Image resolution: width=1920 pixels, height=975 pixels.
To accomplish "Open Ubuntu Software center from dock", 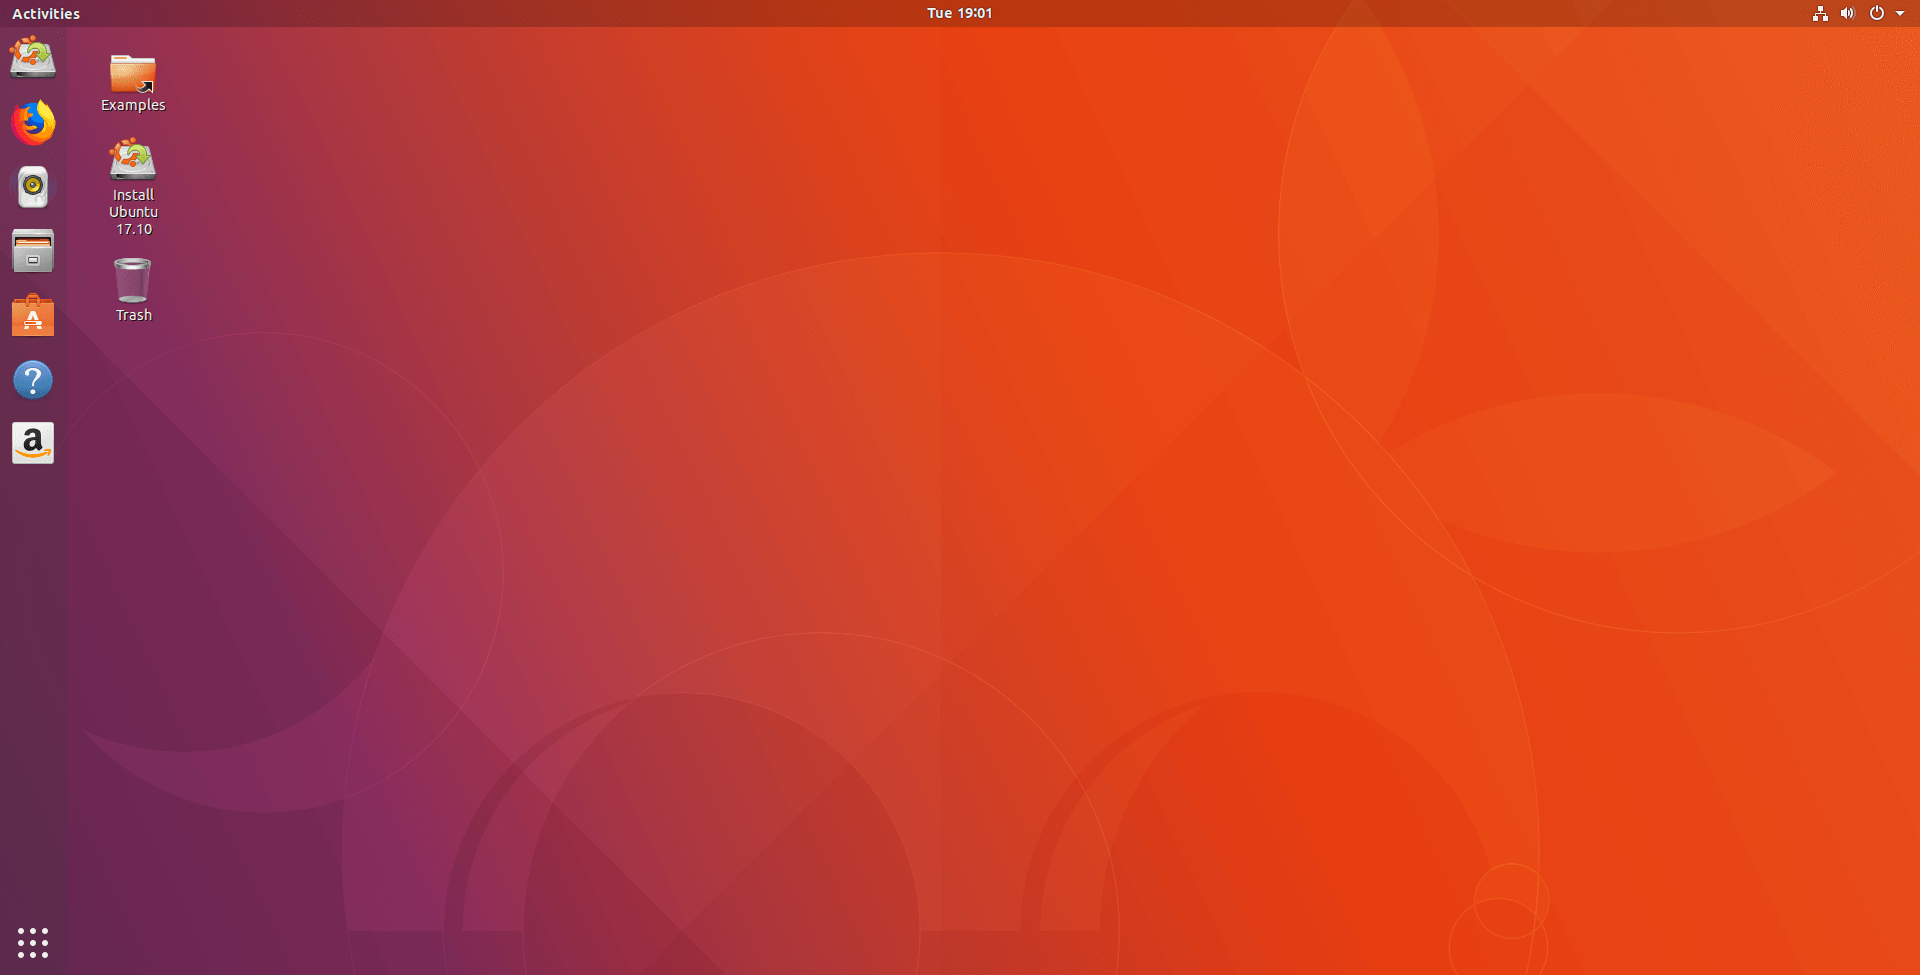I will point(33,315).
